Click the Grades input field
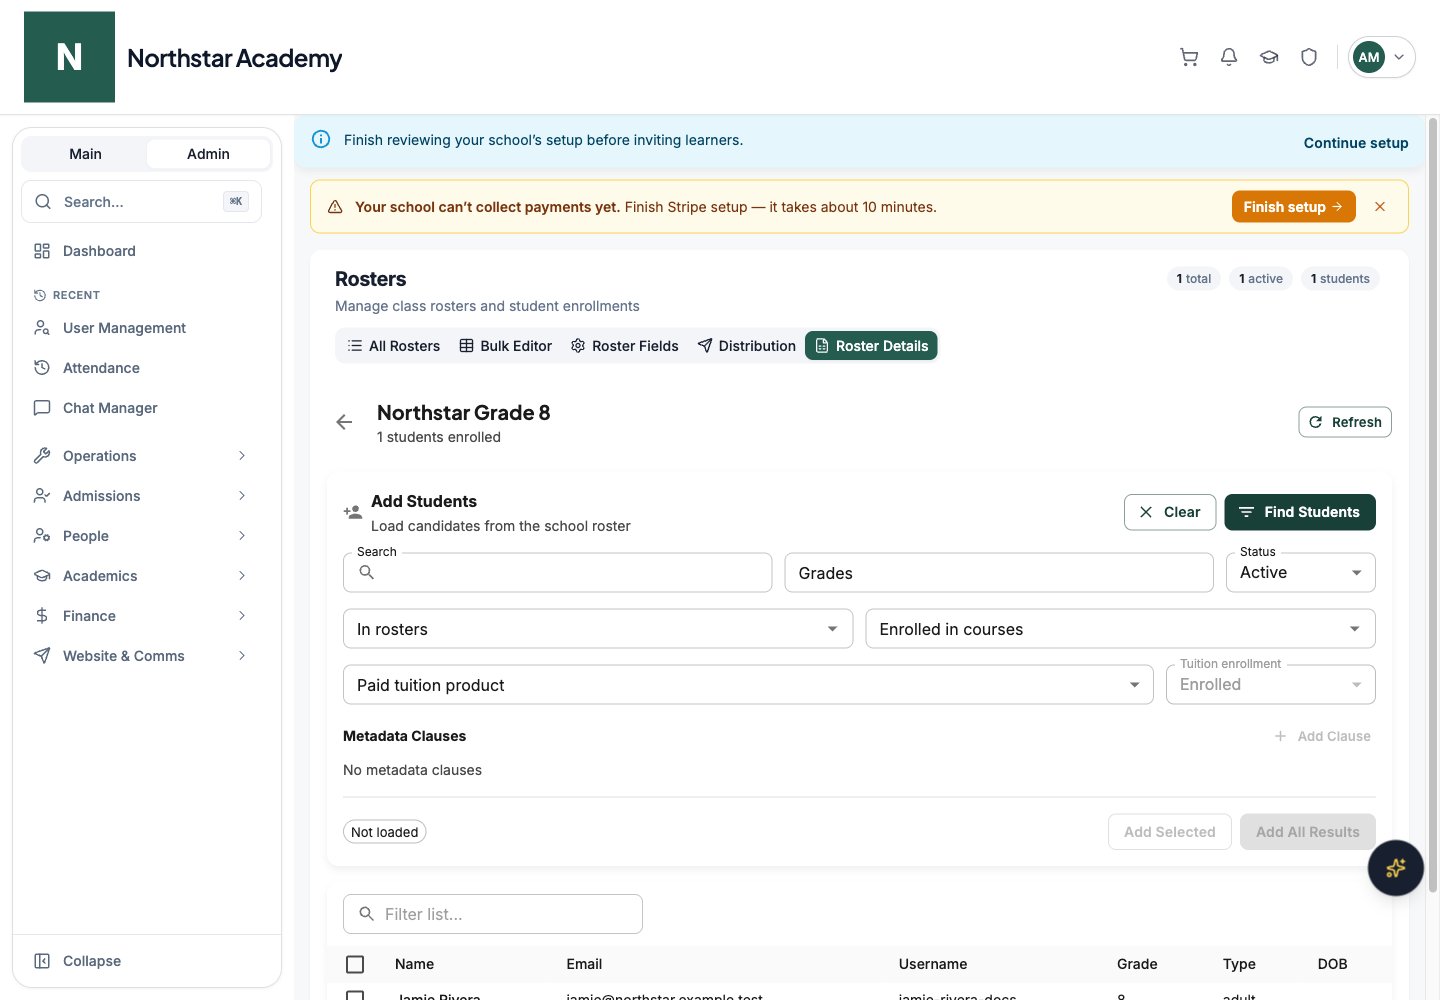Screen dimensions: 1440x1000 (x=999, y=573)
